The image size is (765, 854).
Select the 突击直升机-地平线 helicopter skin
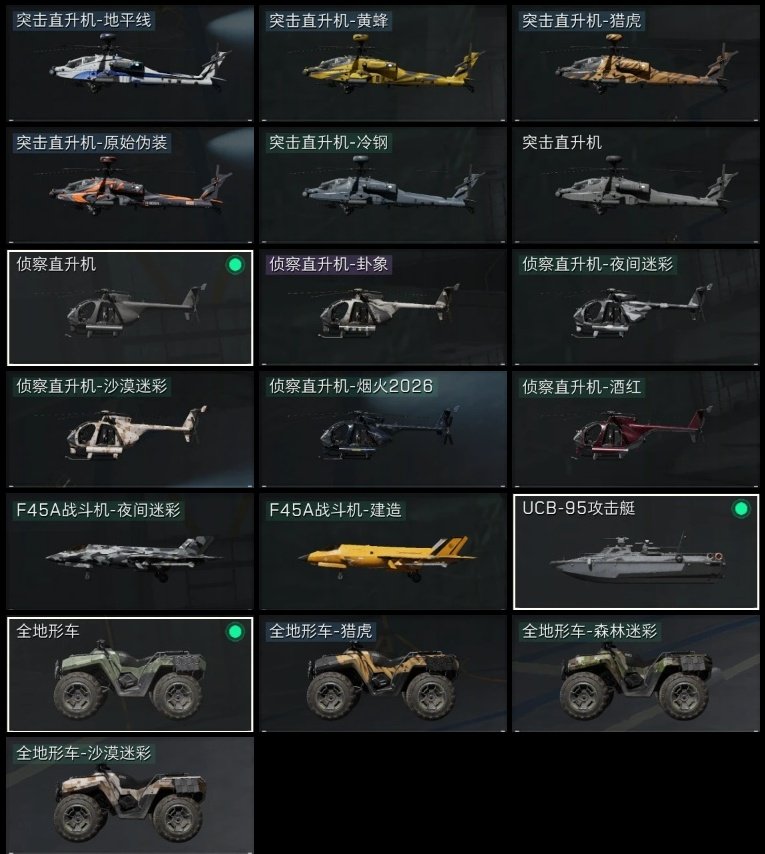pyautogui.click(x=130, y=63)
